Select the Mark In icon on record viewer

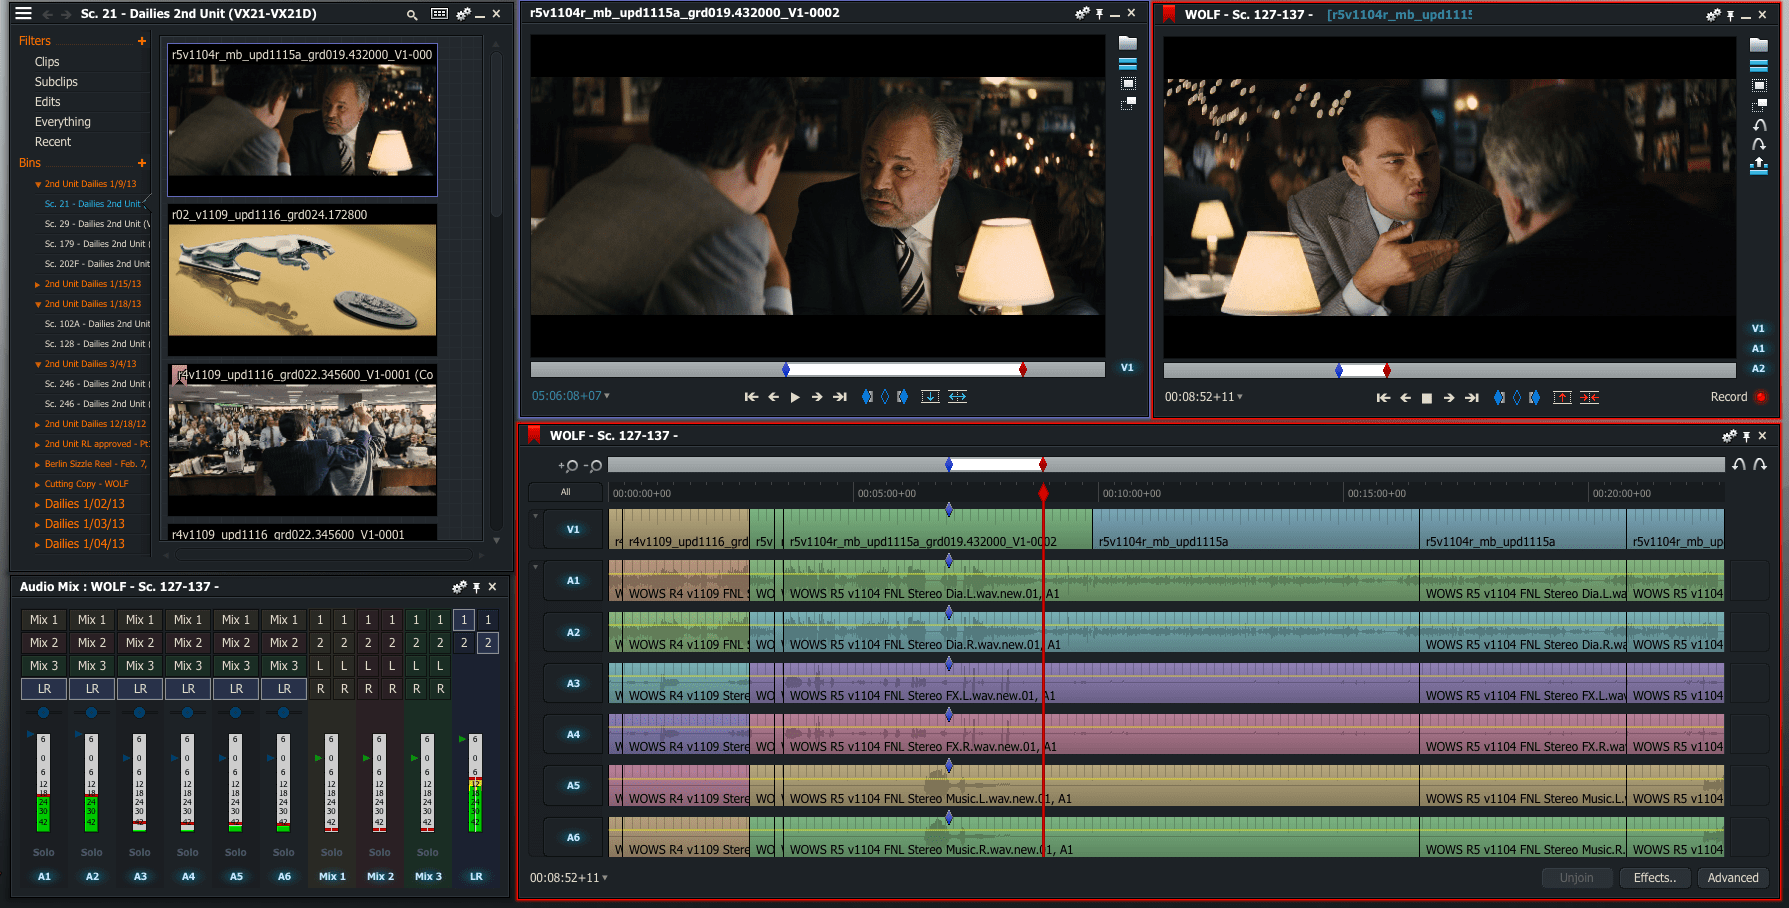tap(1500, 397)
